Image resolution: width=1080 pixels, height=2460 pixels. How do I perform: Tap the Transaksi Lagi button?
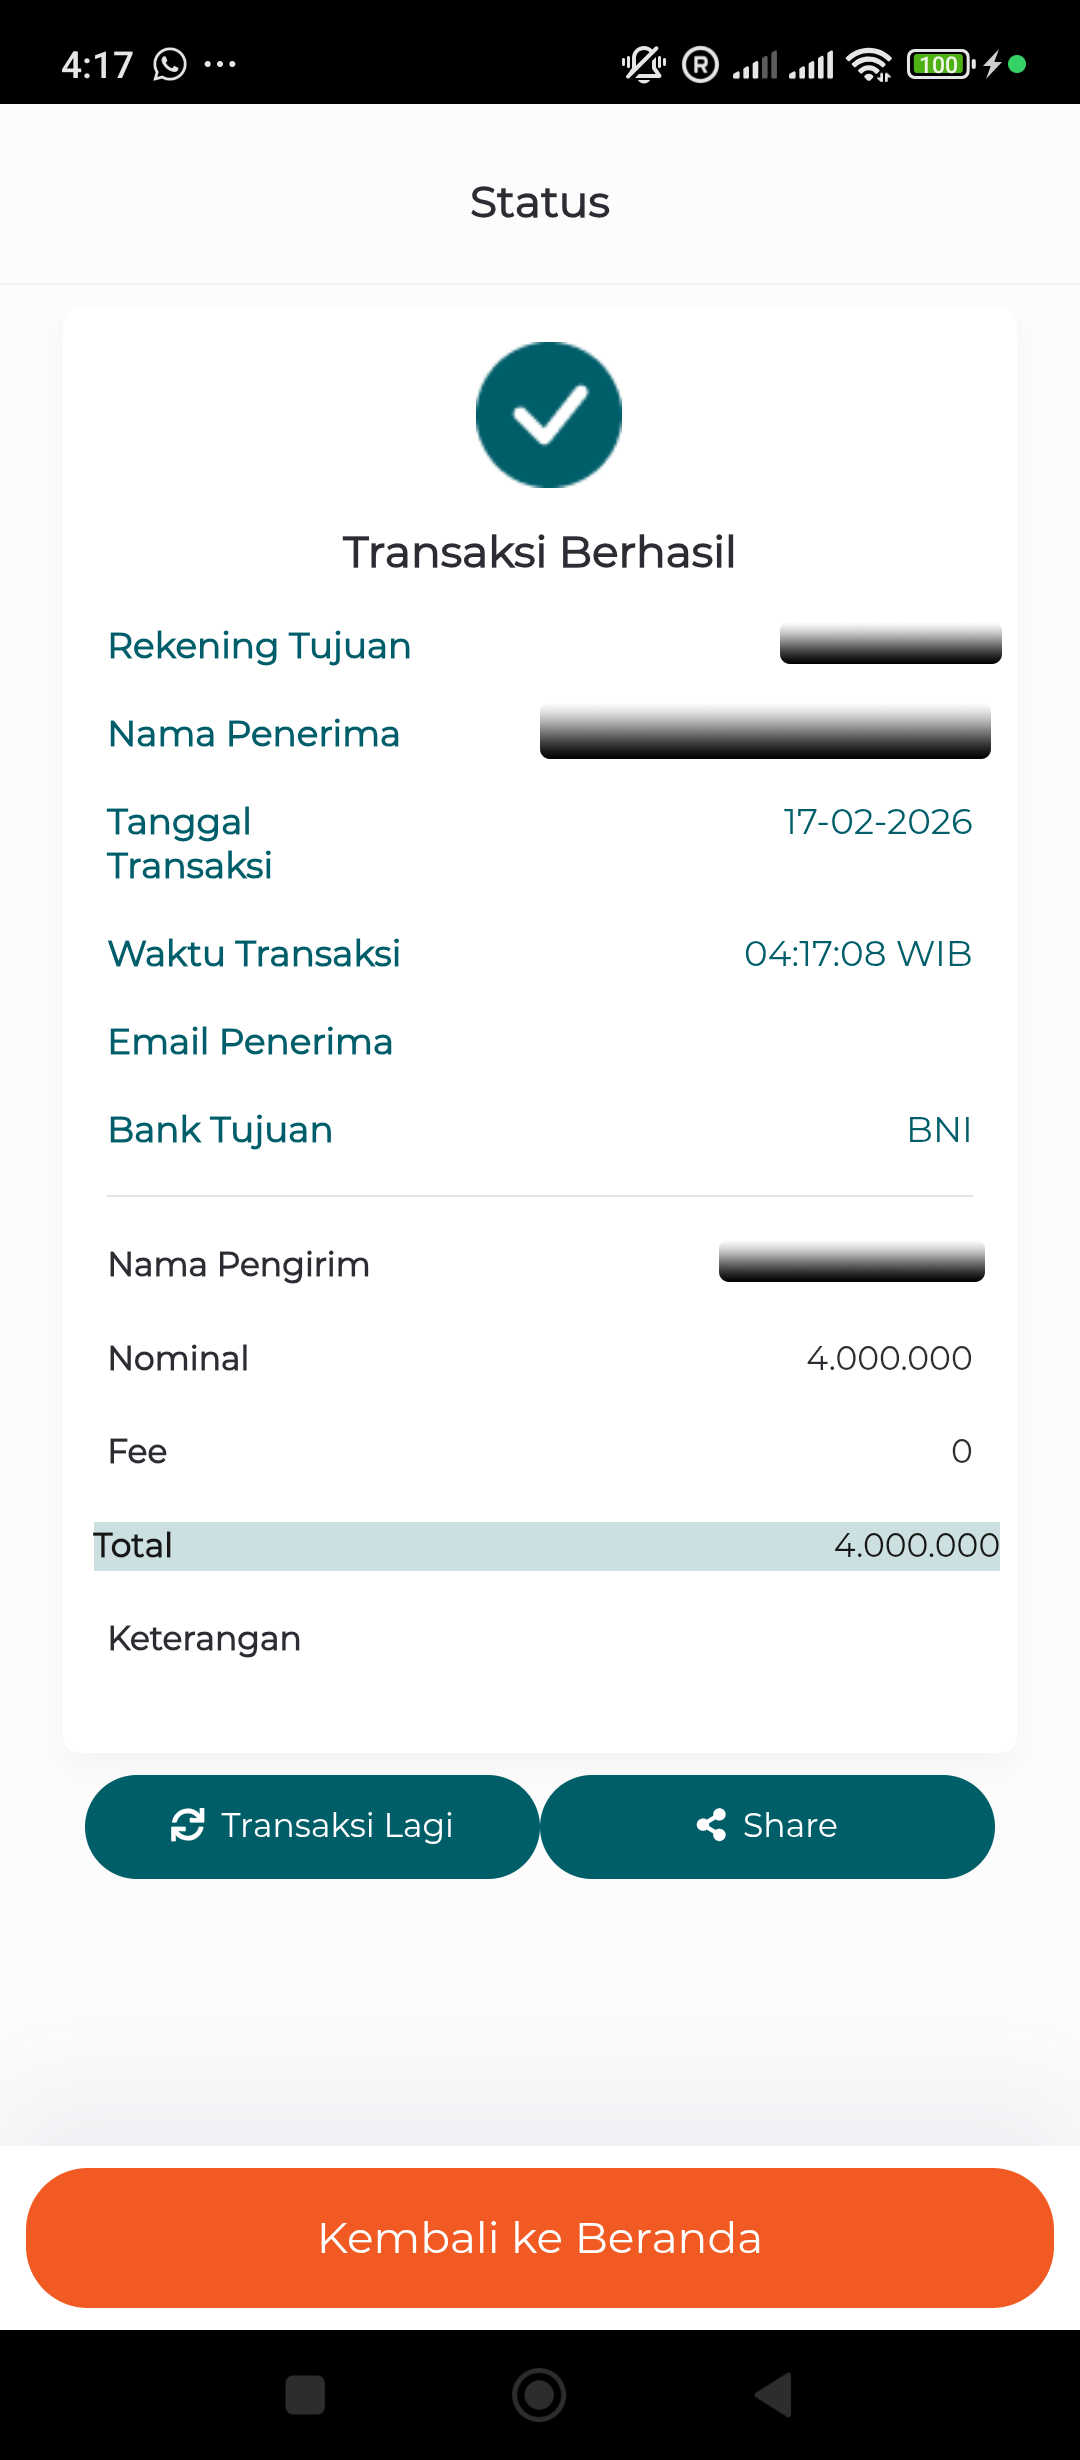(x=312, y=1826)
